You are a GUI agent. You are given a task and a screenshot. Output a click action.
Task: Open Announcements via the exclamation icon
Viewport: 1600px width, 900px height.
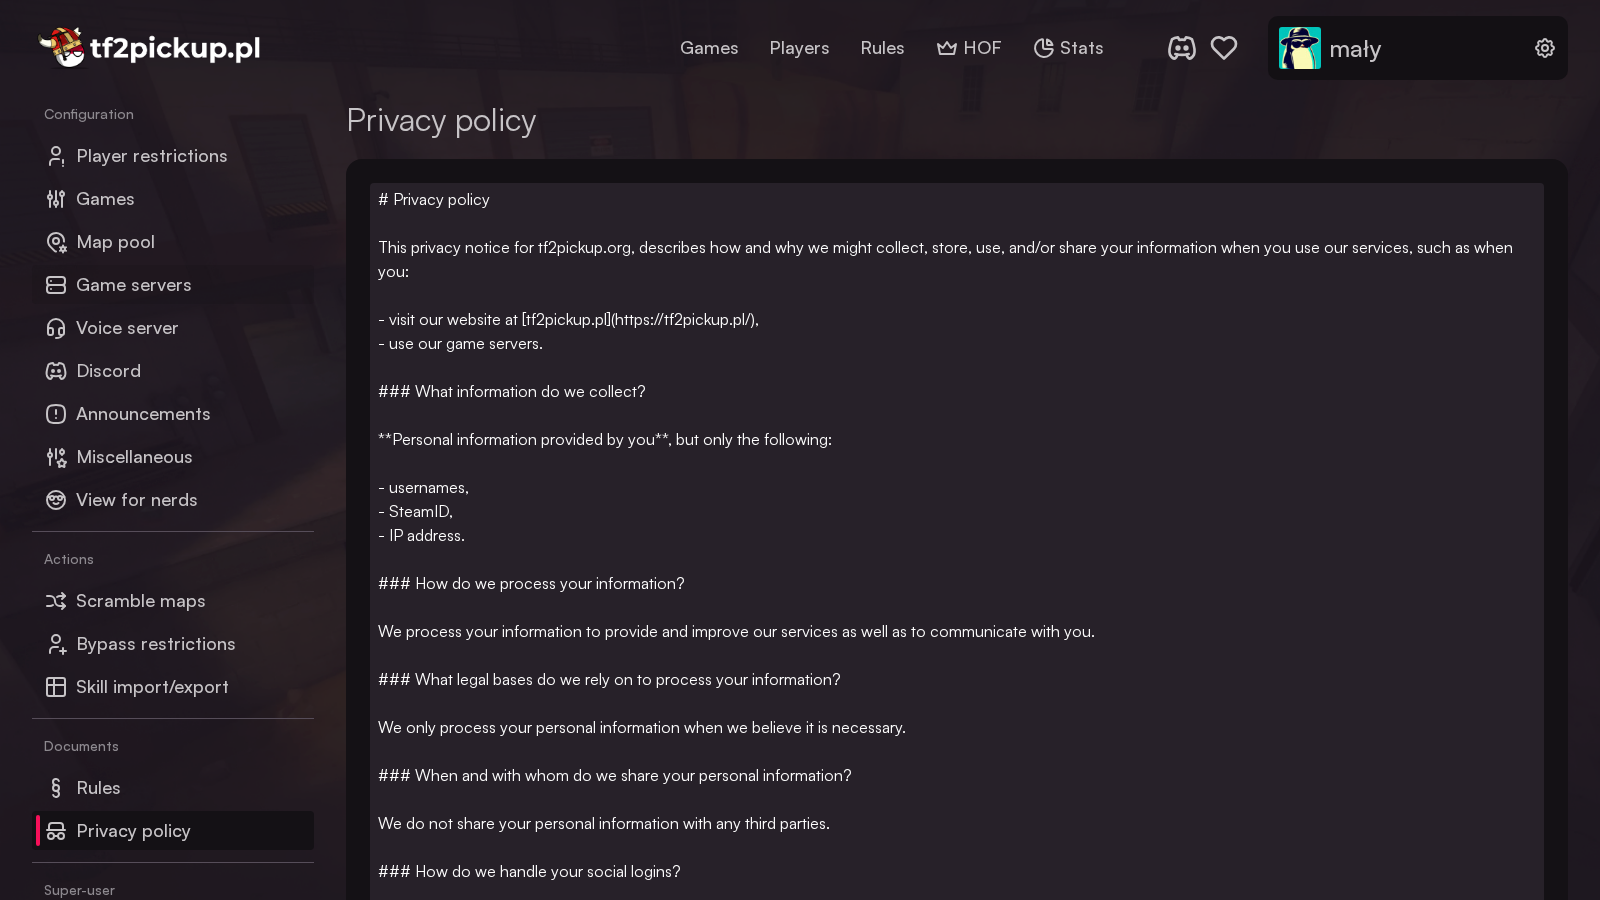(x=56, y=414)
